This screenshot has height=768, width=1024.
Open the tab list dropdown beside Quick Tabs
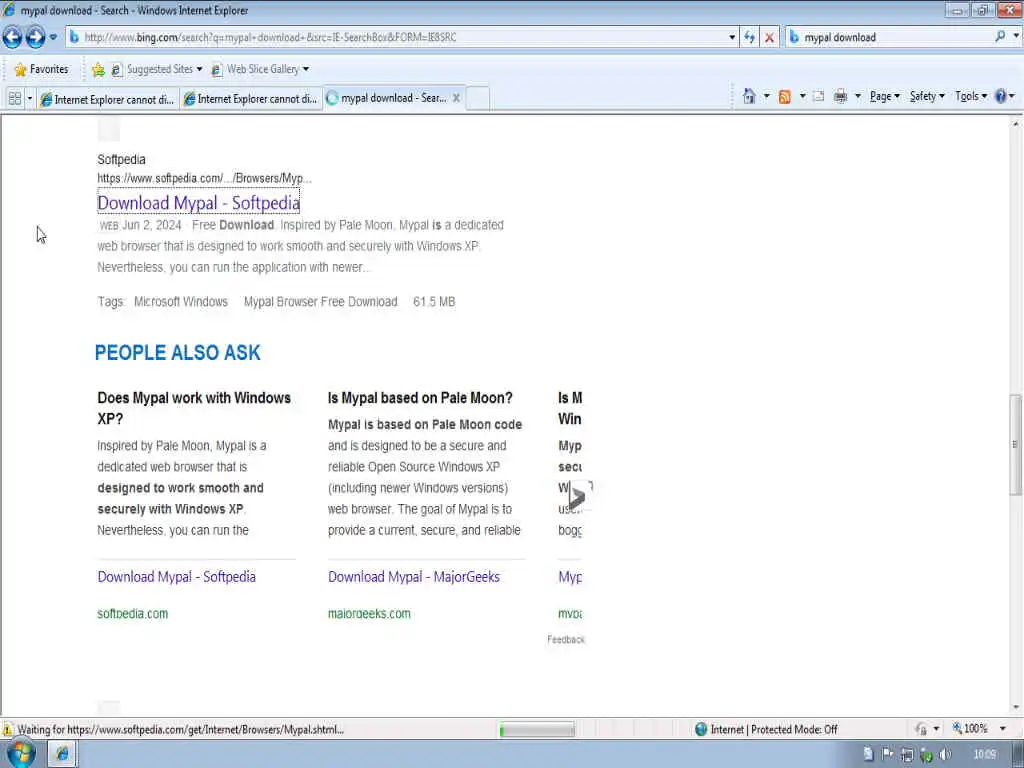coord(29,99)
